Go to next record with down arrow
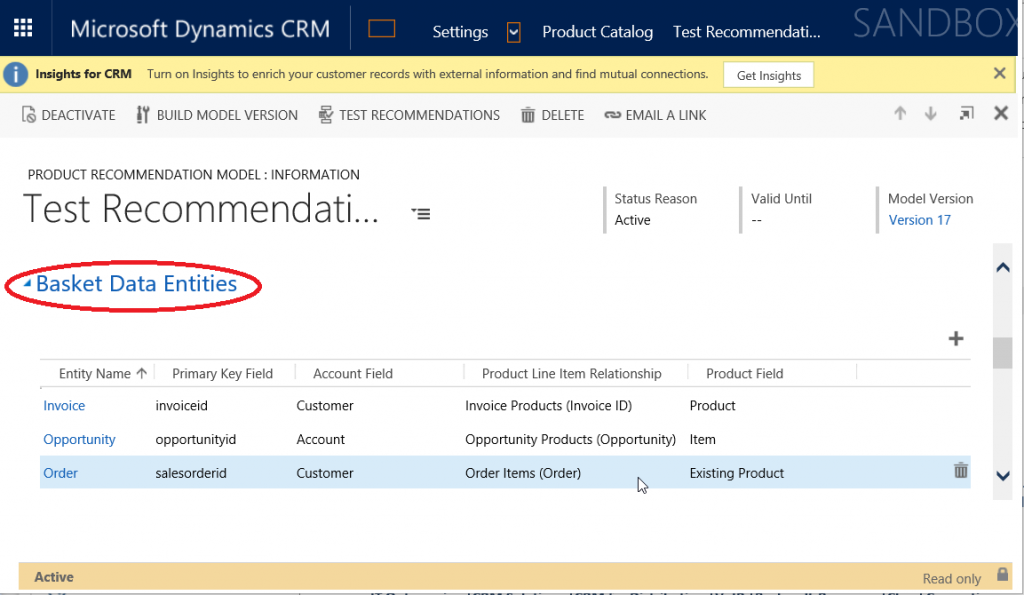The width and height of the screenshot is (1024, 595). pos(931,114)
